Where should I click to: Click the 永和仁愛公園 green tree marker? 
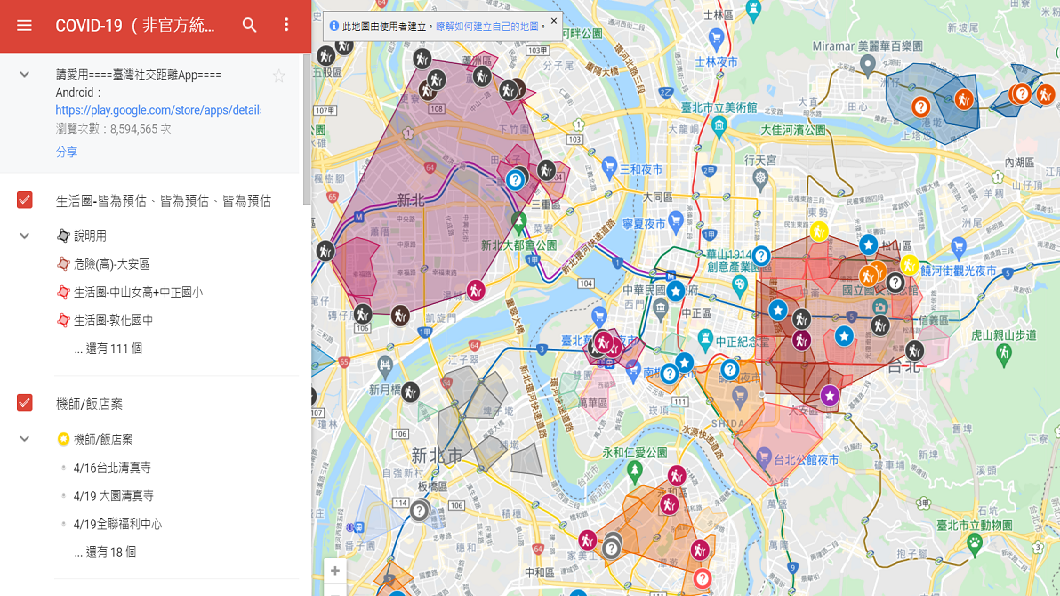pos(634,471)
